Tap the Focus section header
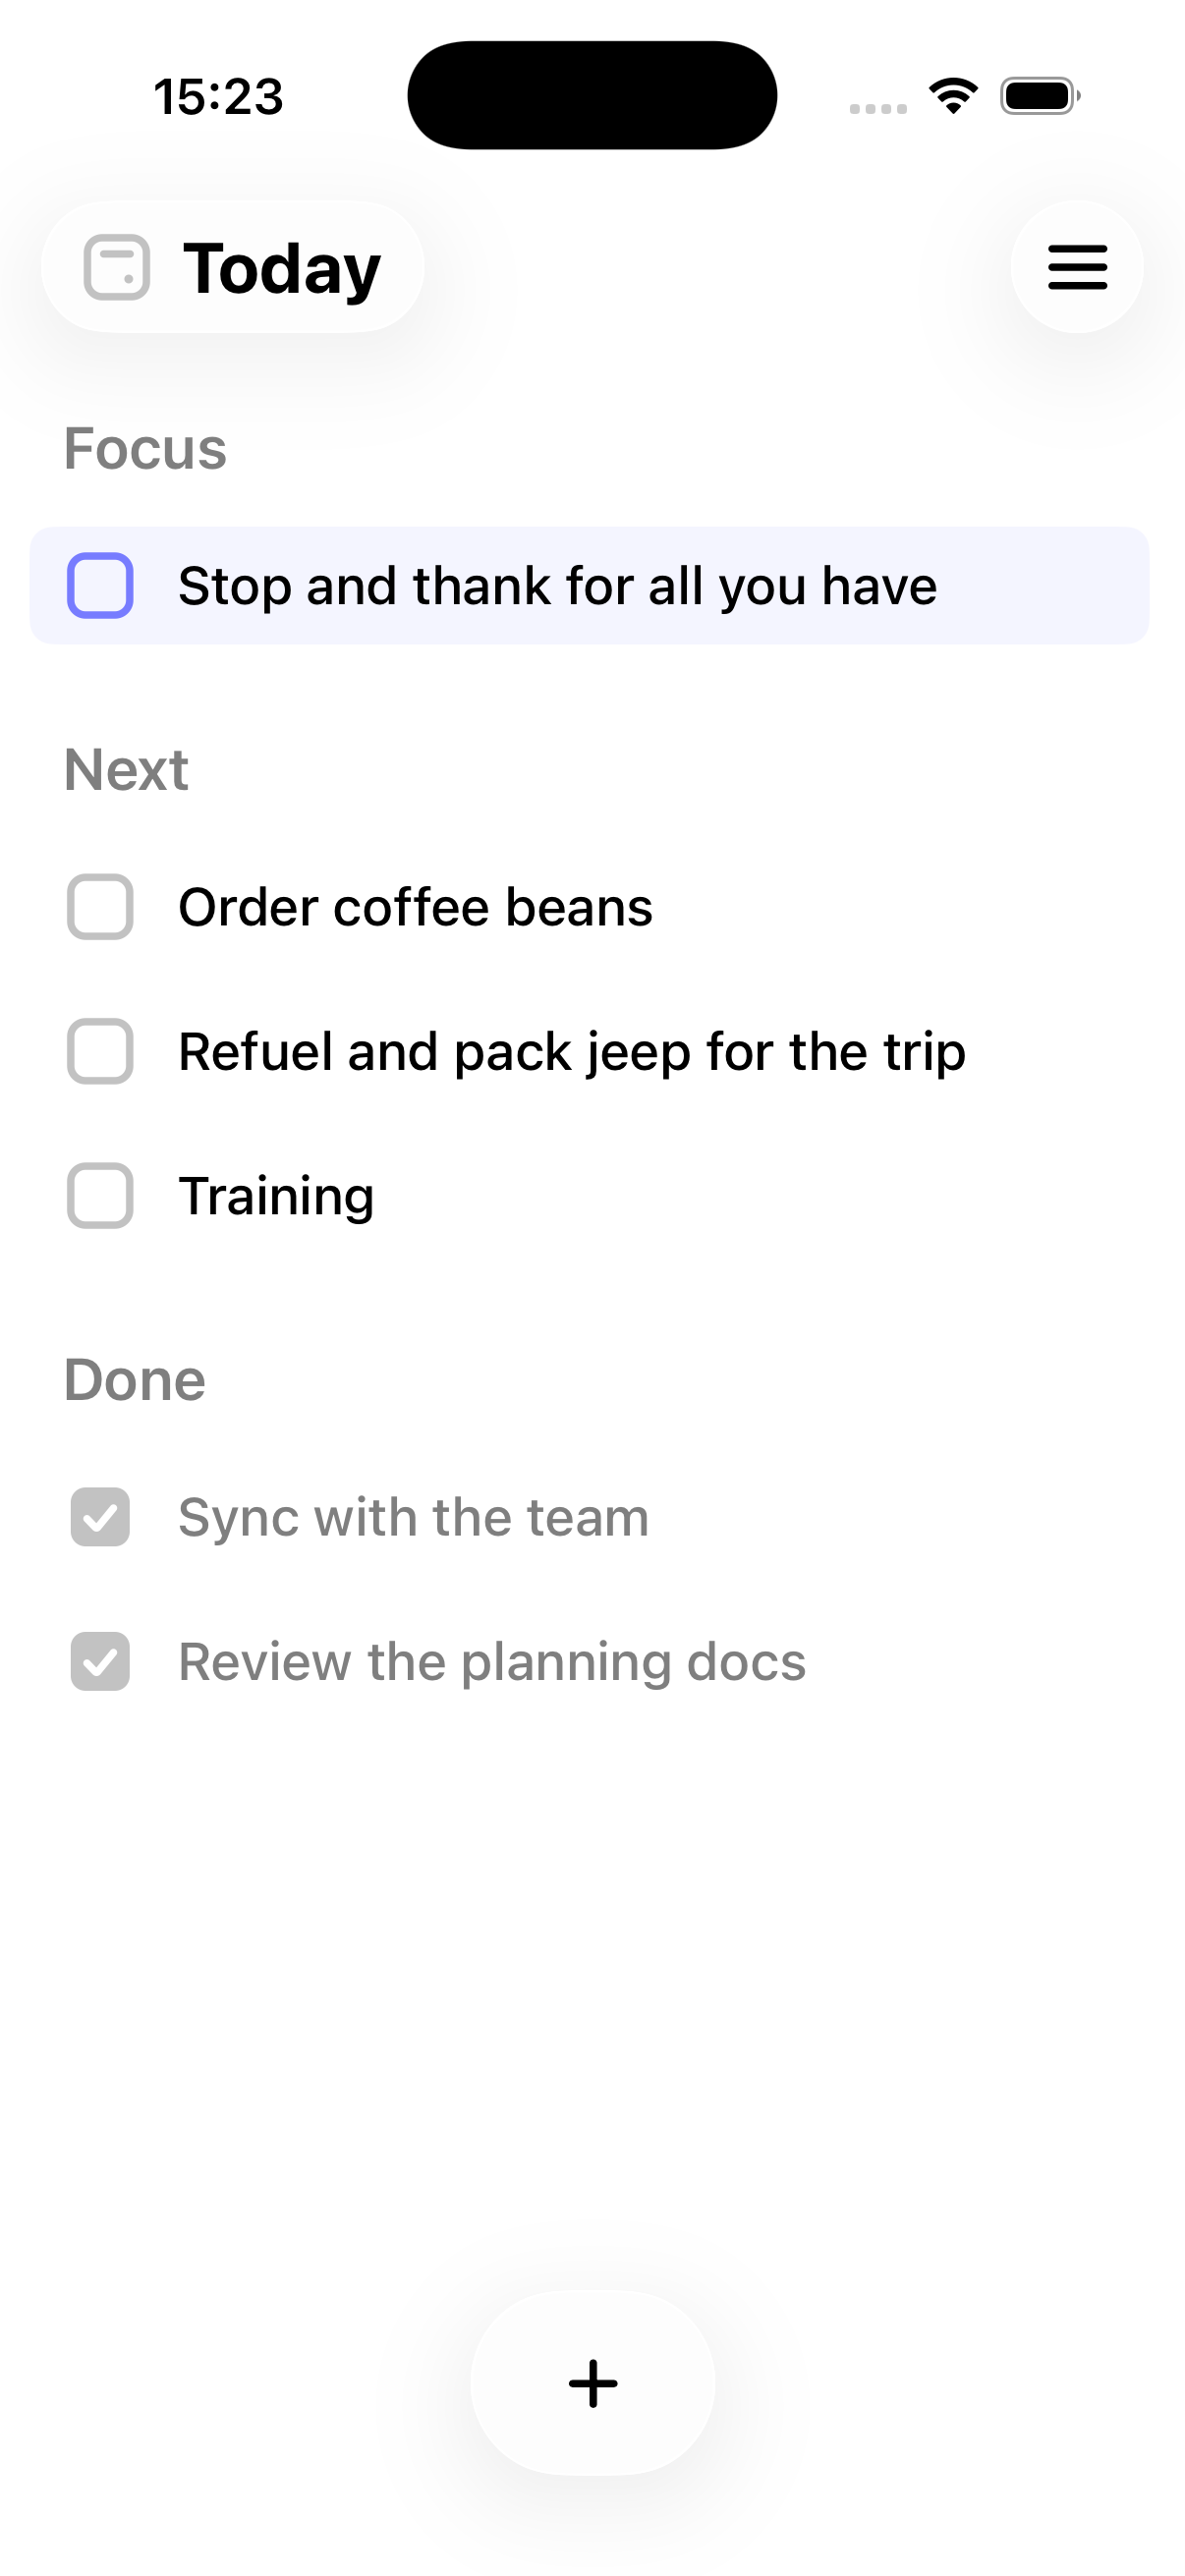The width and height of the screenshot is (1185, 2576). point(145,448)
